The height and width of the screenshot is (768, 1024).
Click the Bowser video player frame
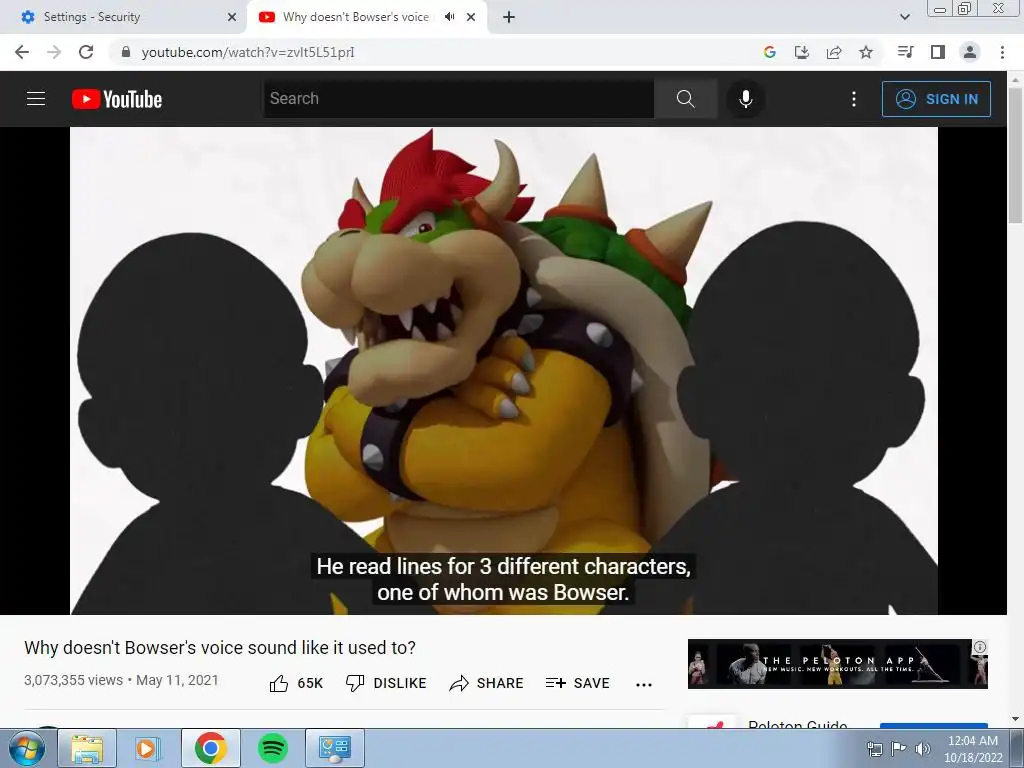click(504, 370)
